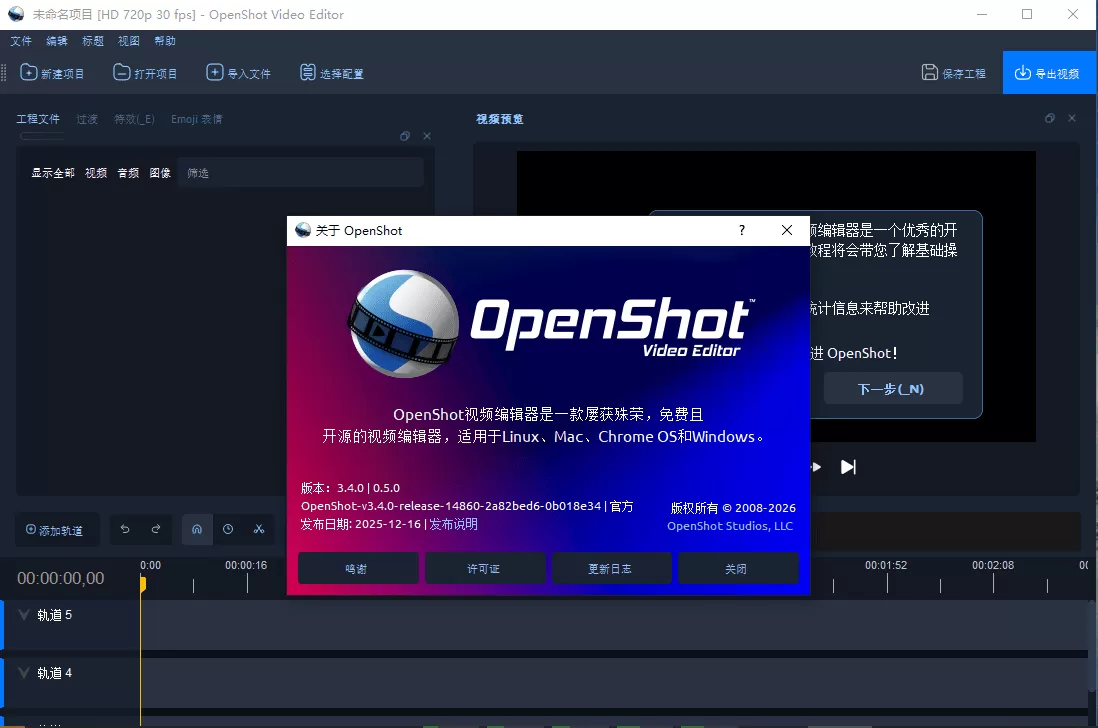Viewport: 1098px width, 728px height.
Task: Click the 00:02:08 mark on timeline ruler
Action: point(993,565)
